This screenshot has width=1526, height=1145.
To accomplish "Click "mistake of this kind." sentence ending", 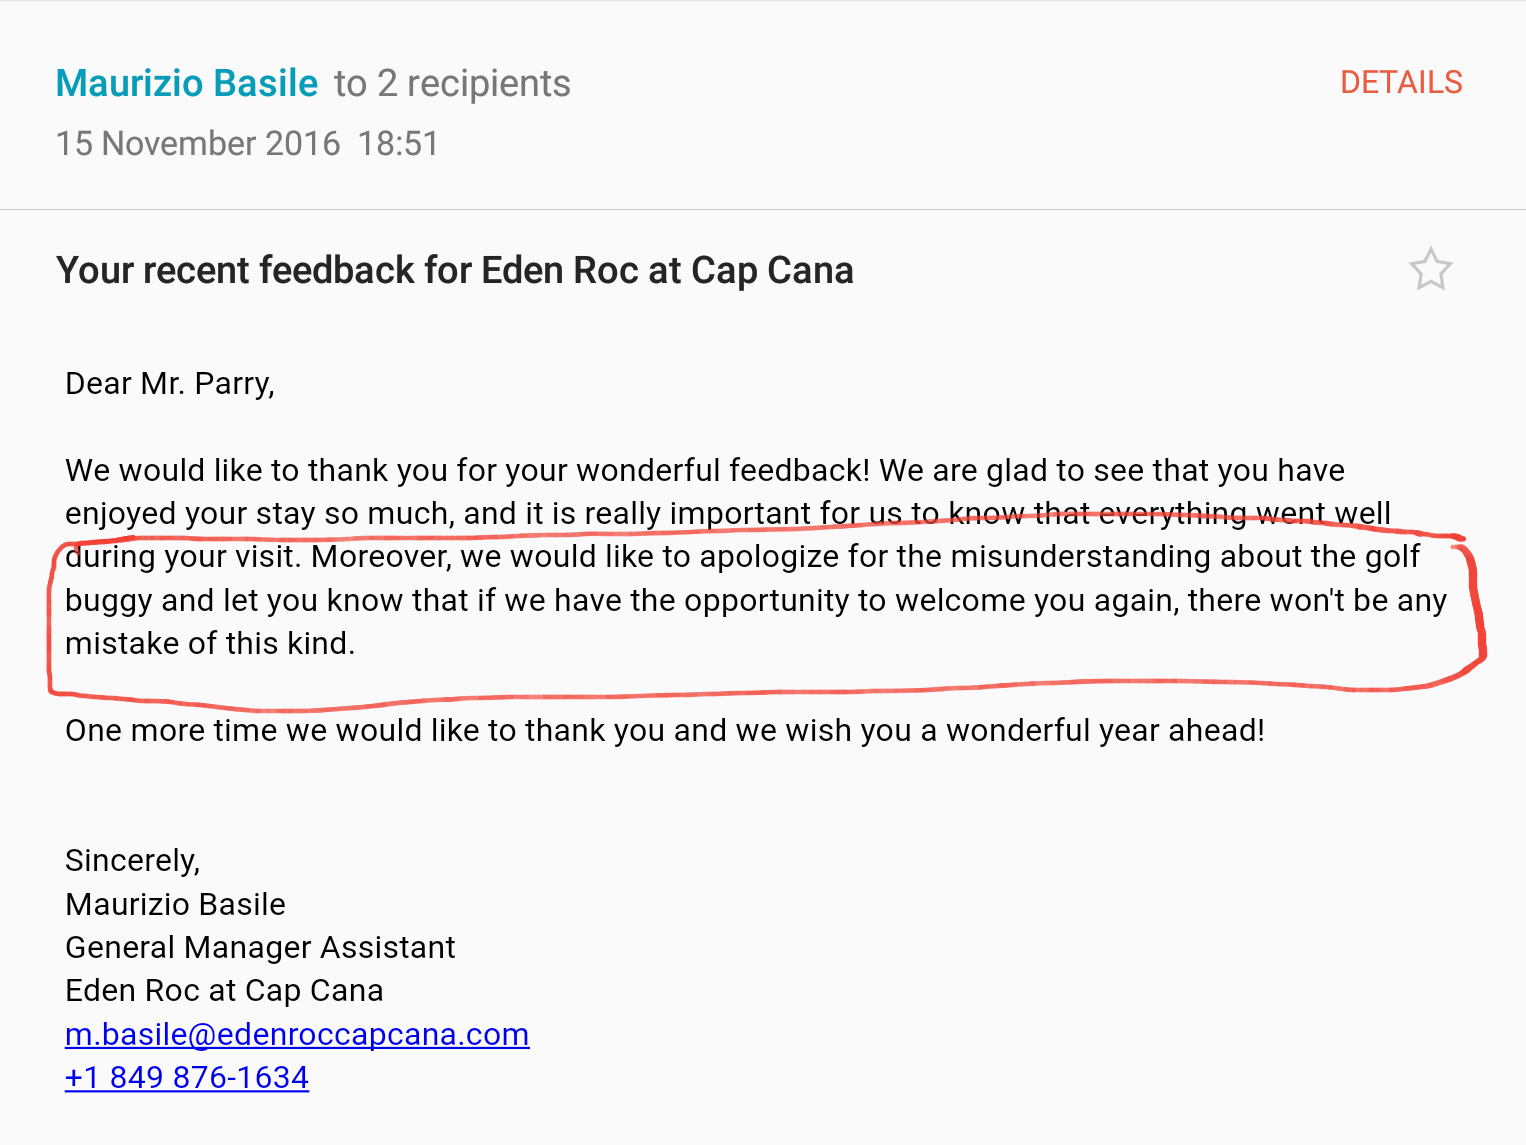I will coord(210,643).
